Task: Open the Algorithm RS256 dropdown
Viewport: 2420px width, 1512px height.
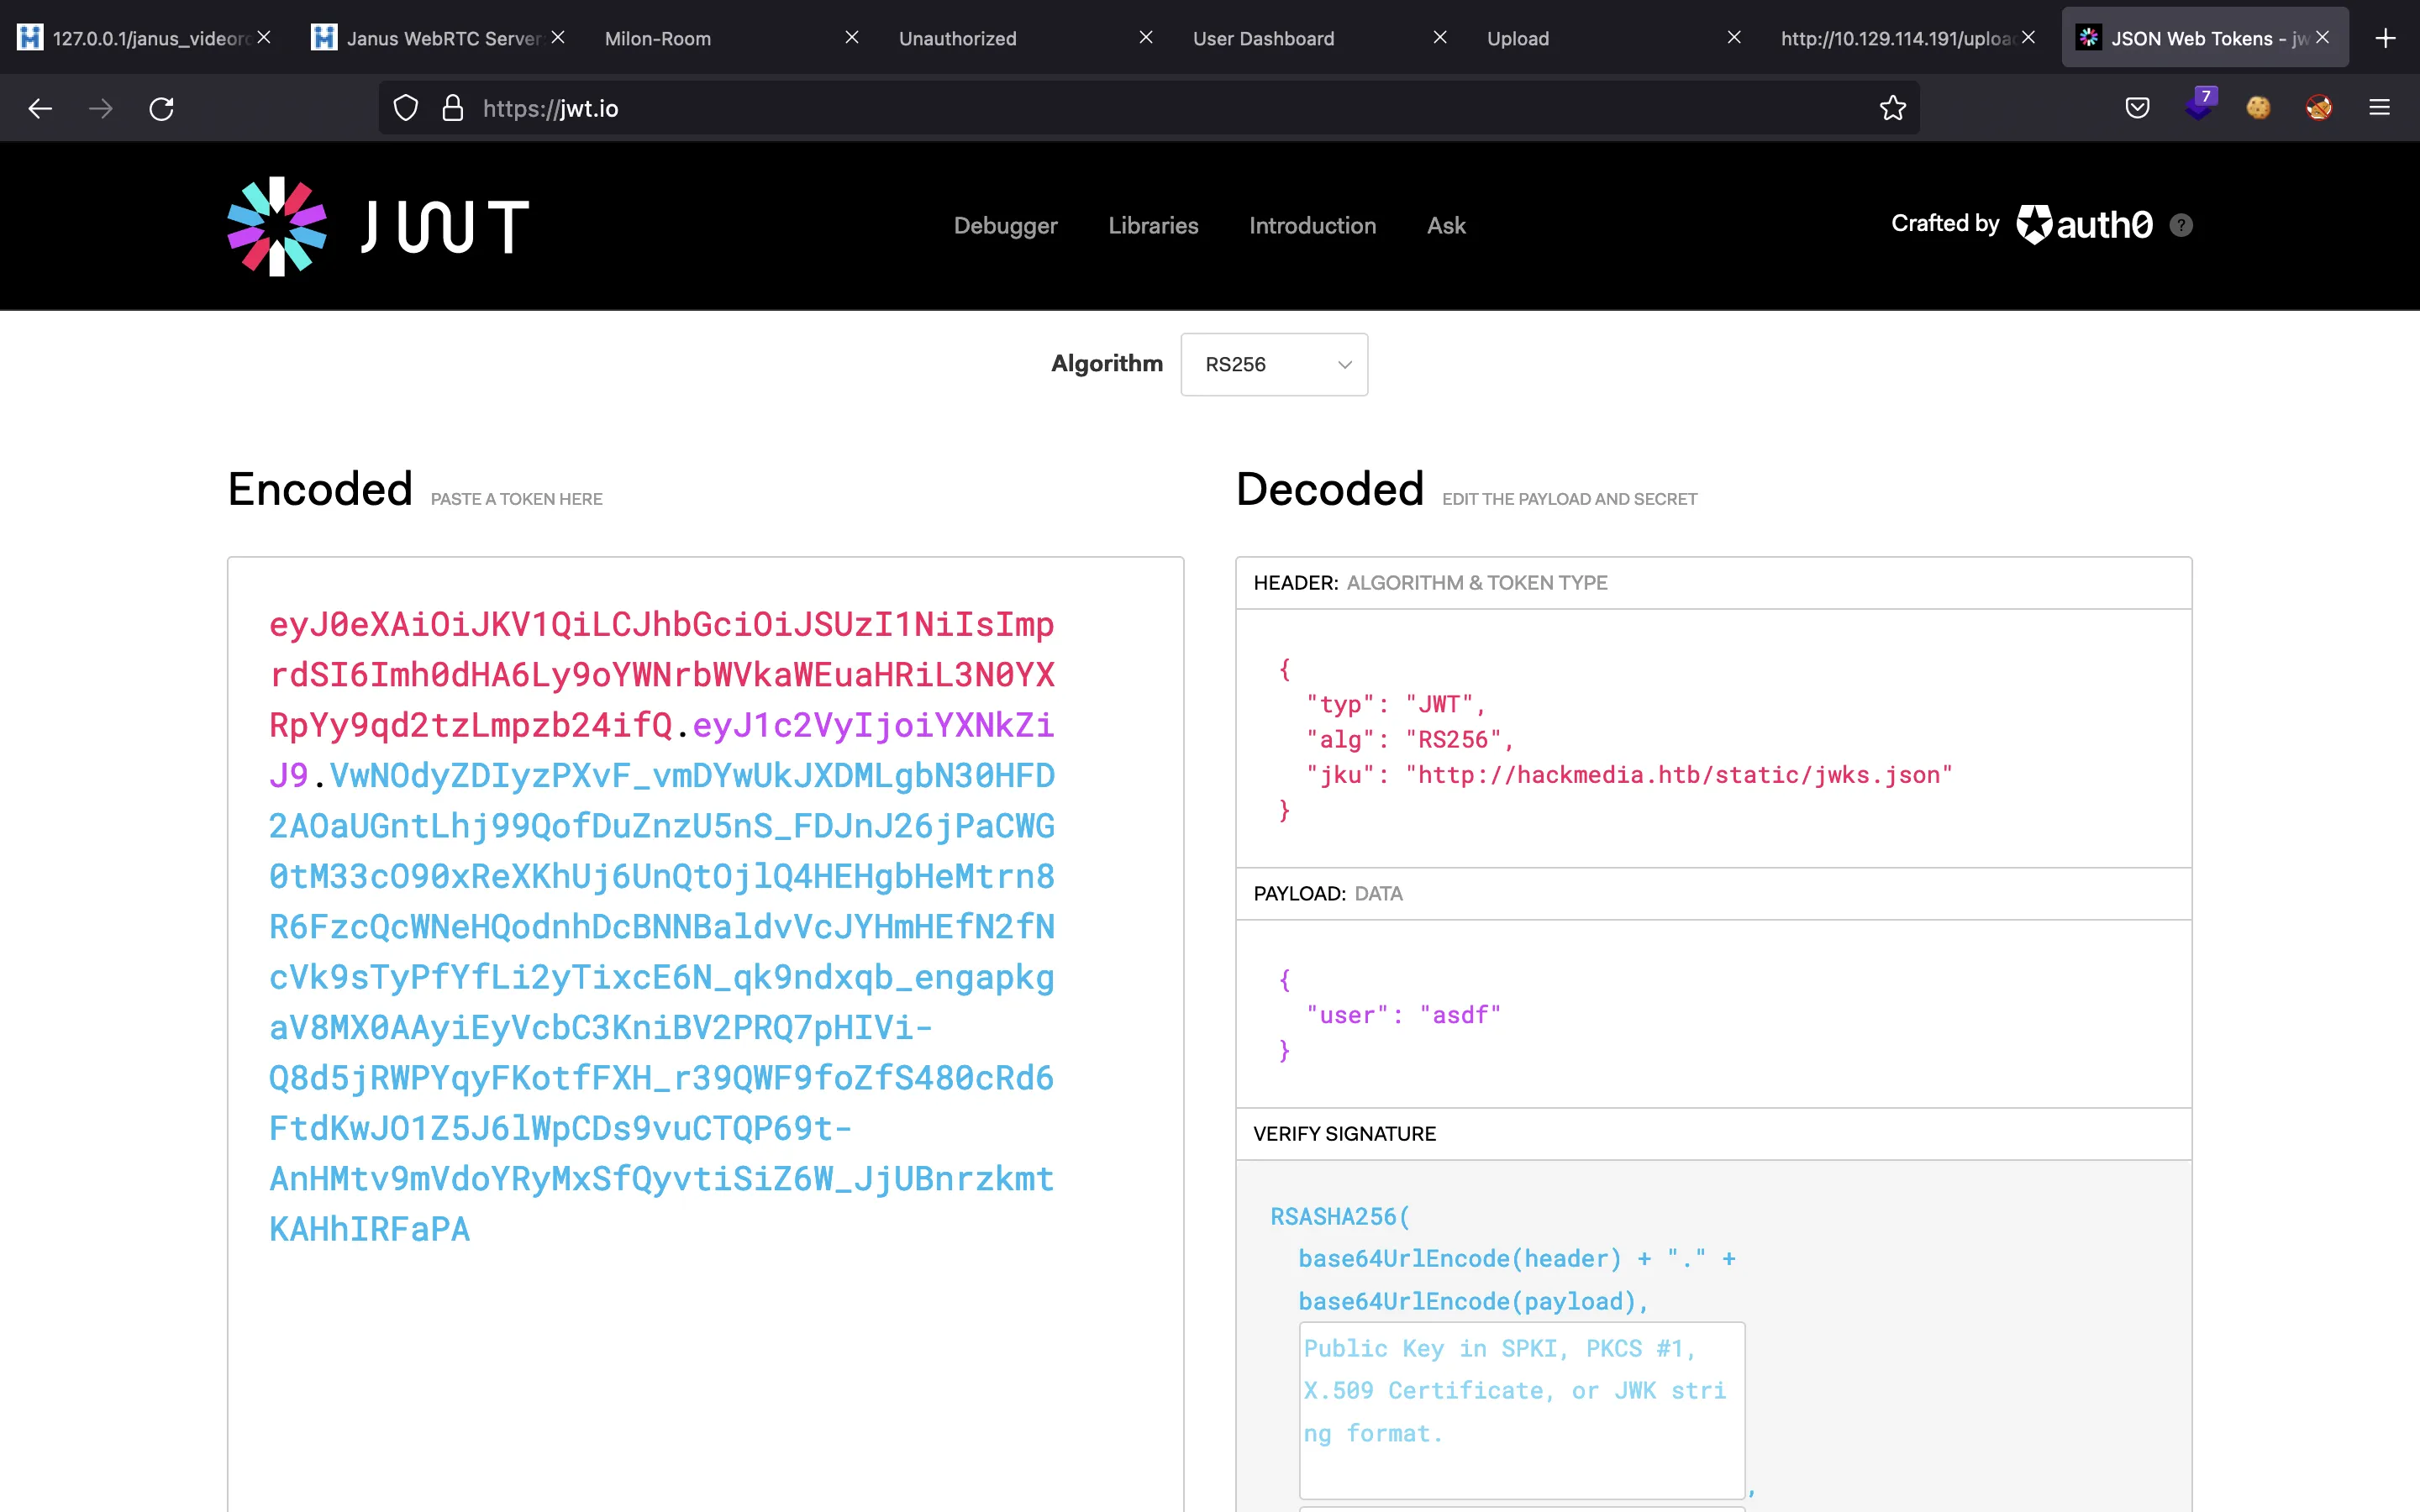Action: (x=1274, y=364)
